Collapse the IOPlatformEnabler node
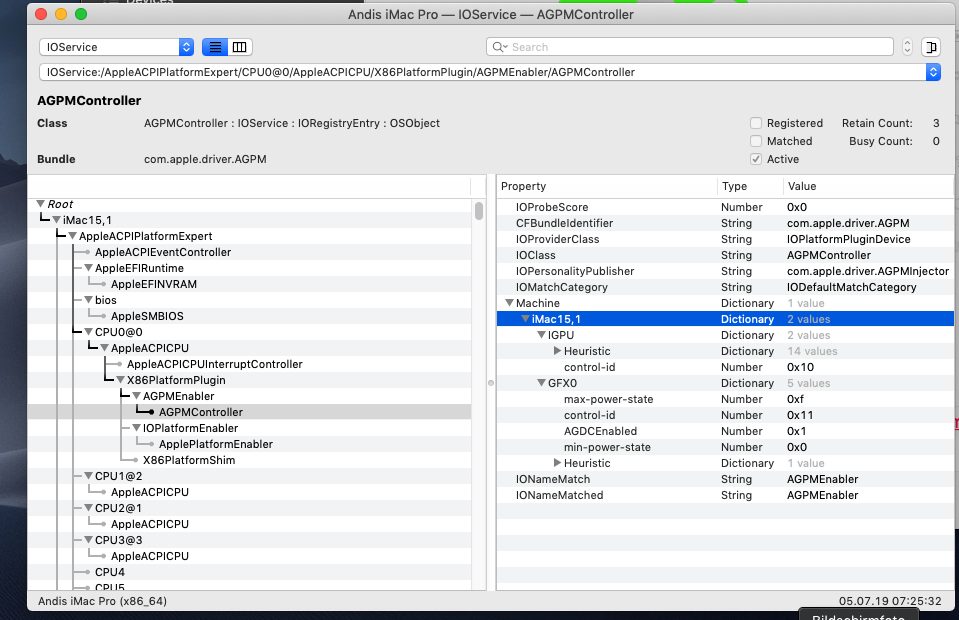The image size is (959, 620). (x=136, y=428)
